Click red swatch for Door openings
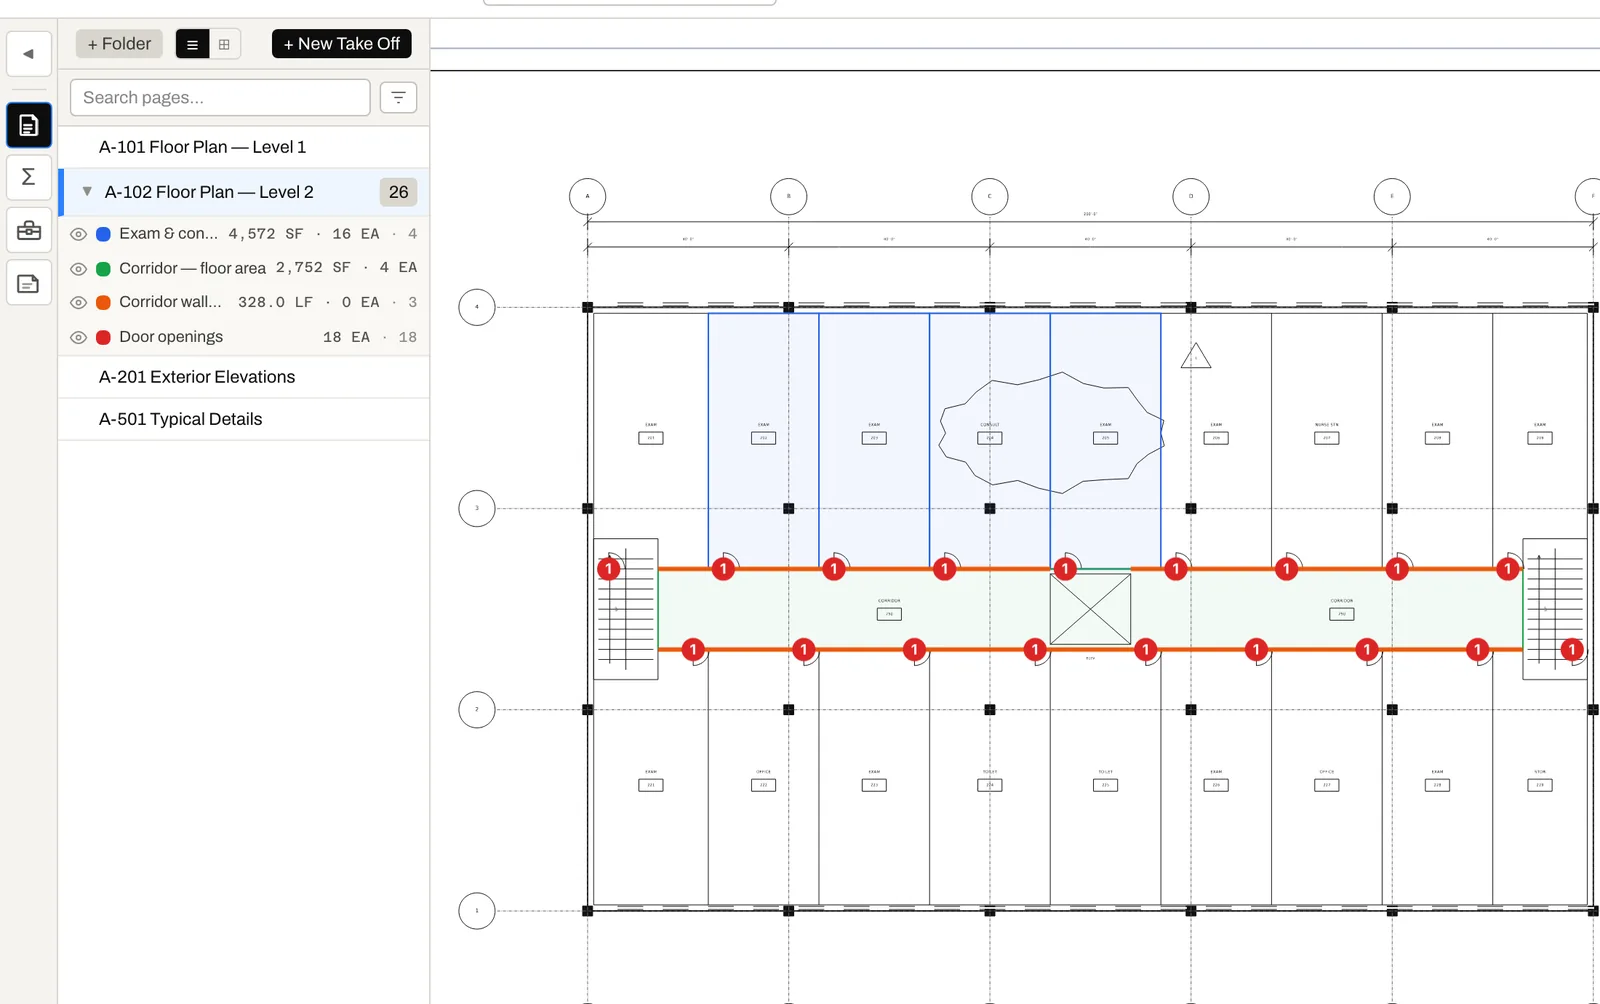 click(103, 338)
